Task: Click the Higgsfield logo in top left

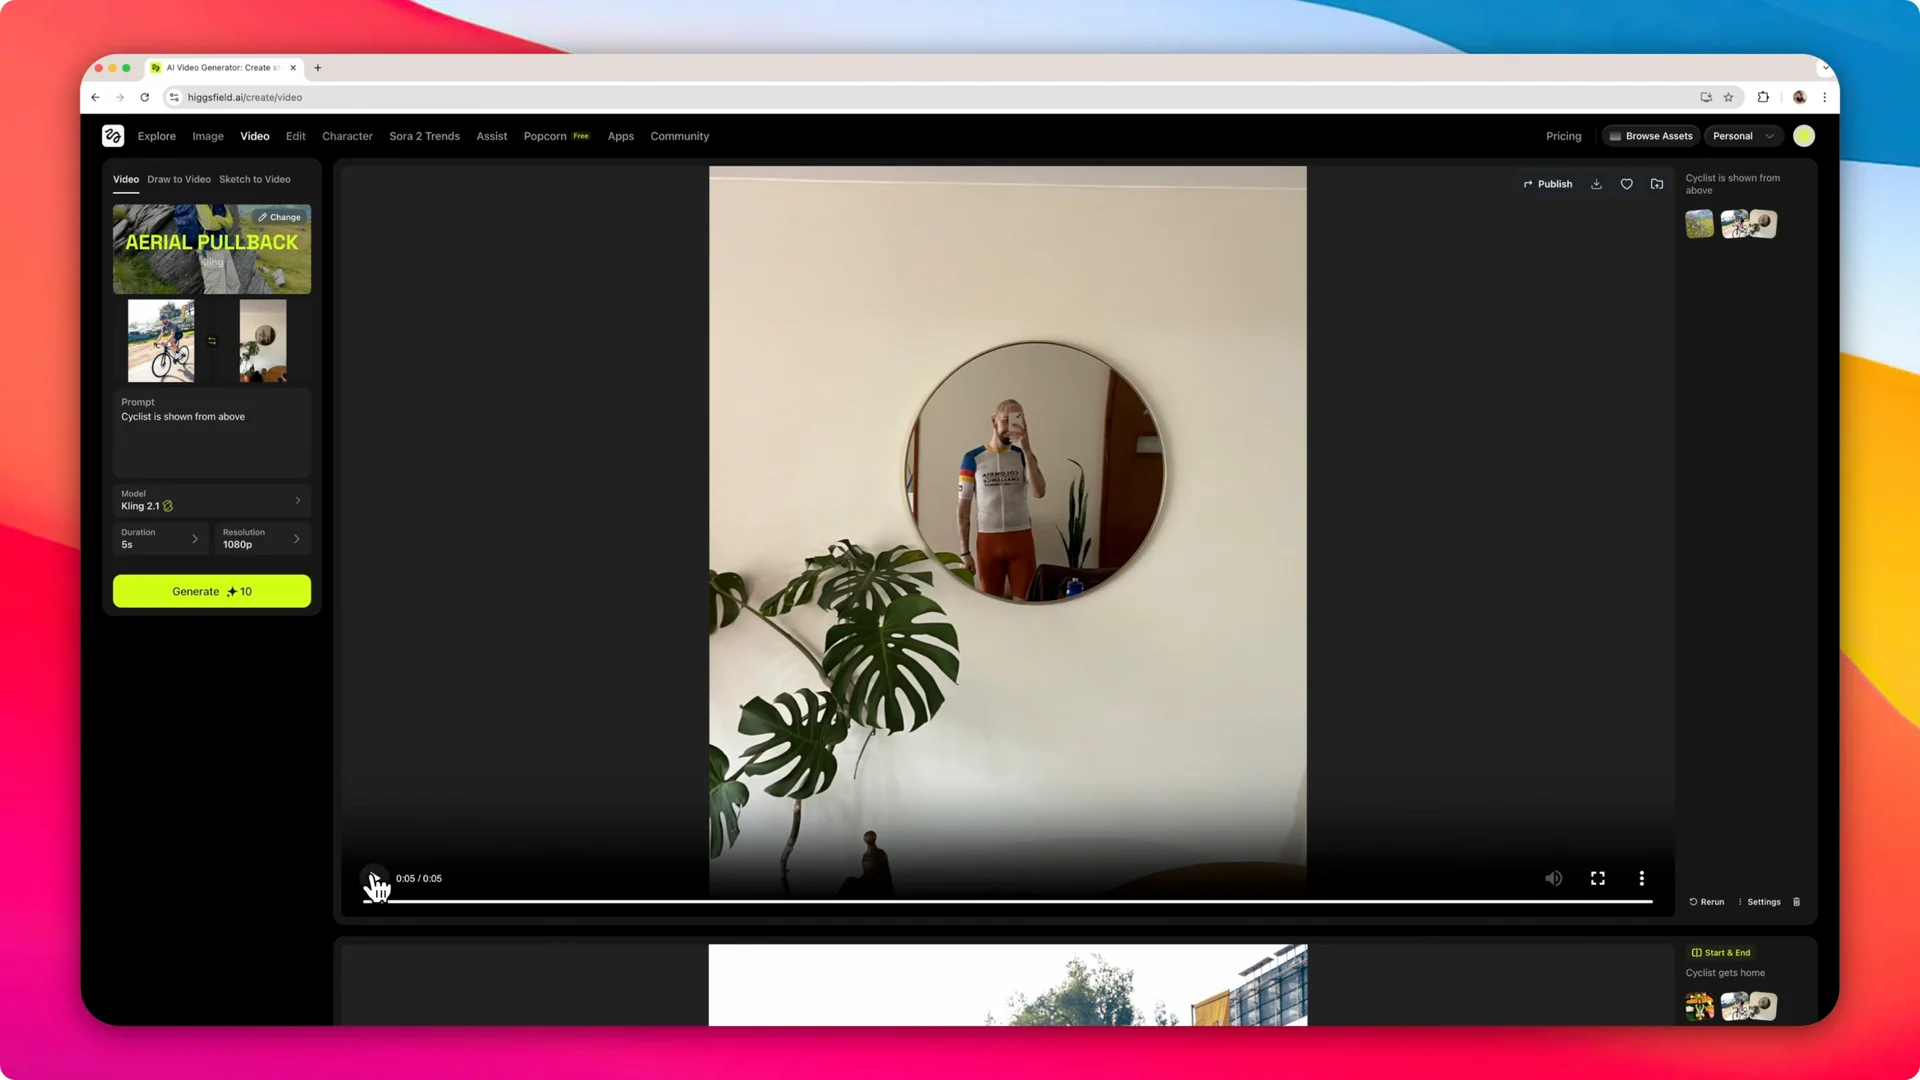Action: (x=112, y=135)
